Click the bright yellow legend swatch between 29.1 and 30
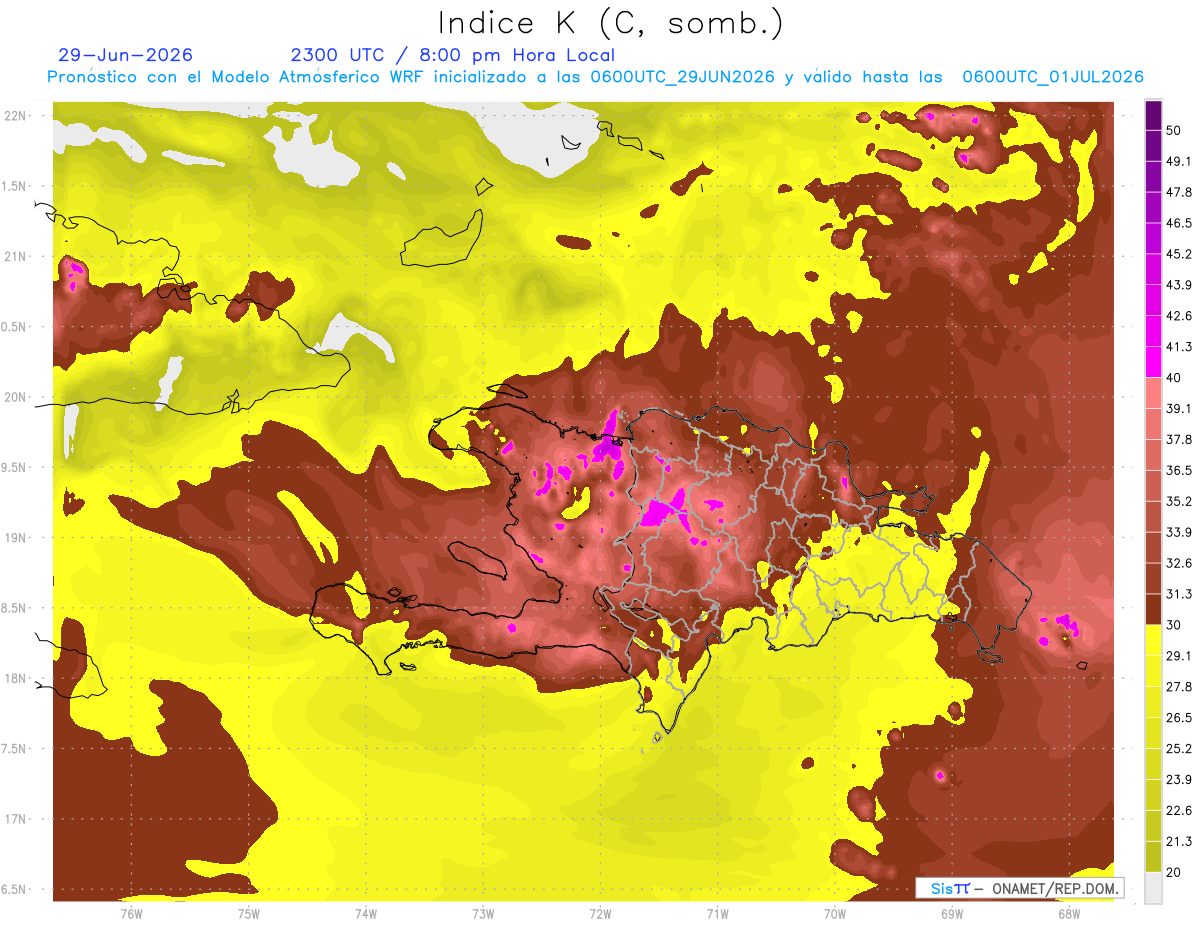The height and width of the screenshot is (927, 1200). tap(1153, 640)
